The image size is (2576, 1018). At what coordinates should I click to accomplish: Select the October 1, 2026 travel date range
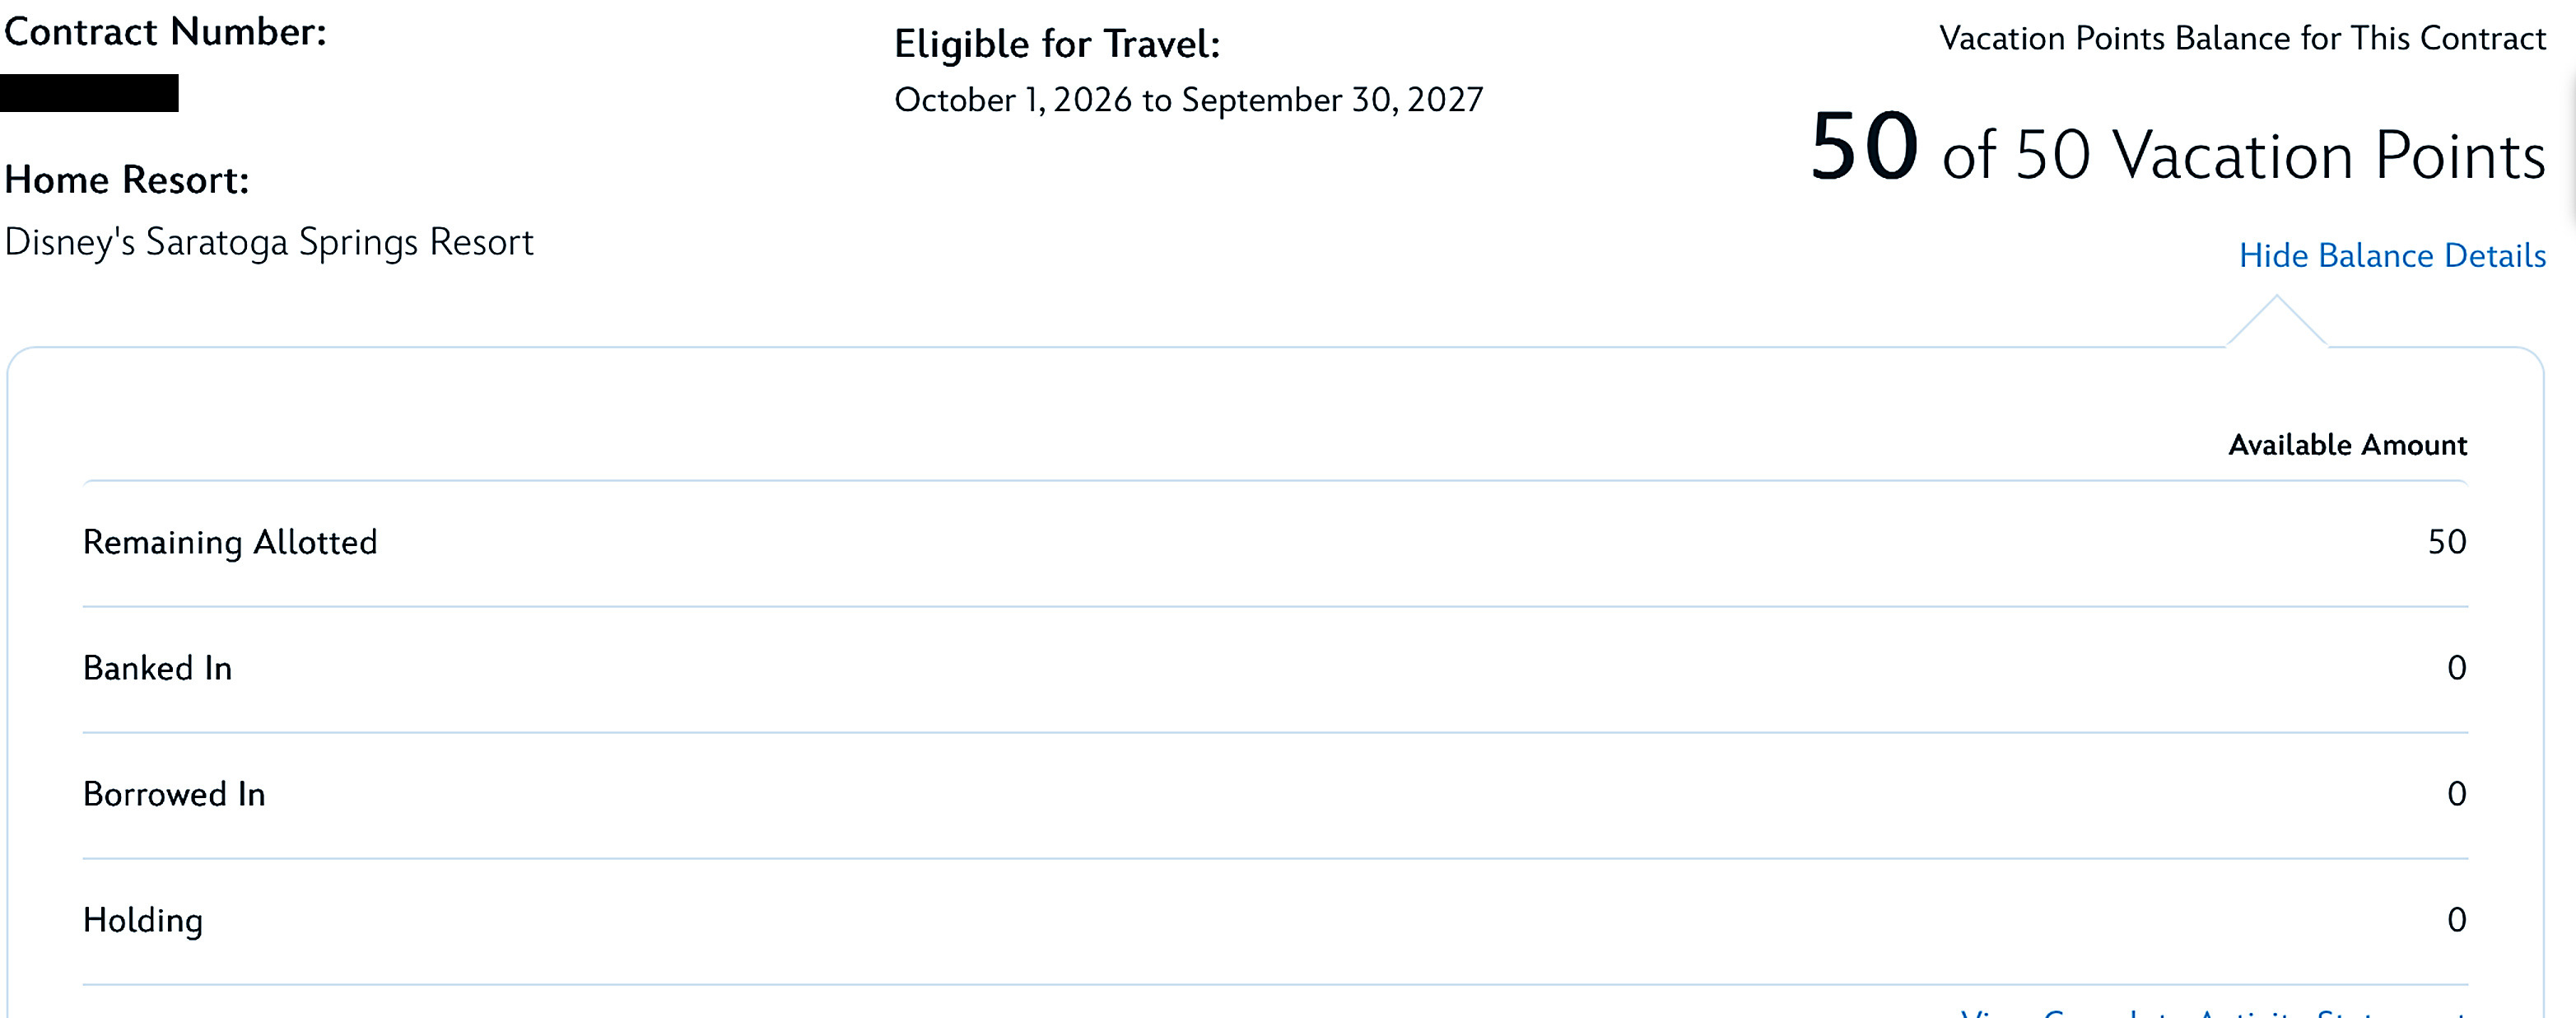coord(1188,100)
